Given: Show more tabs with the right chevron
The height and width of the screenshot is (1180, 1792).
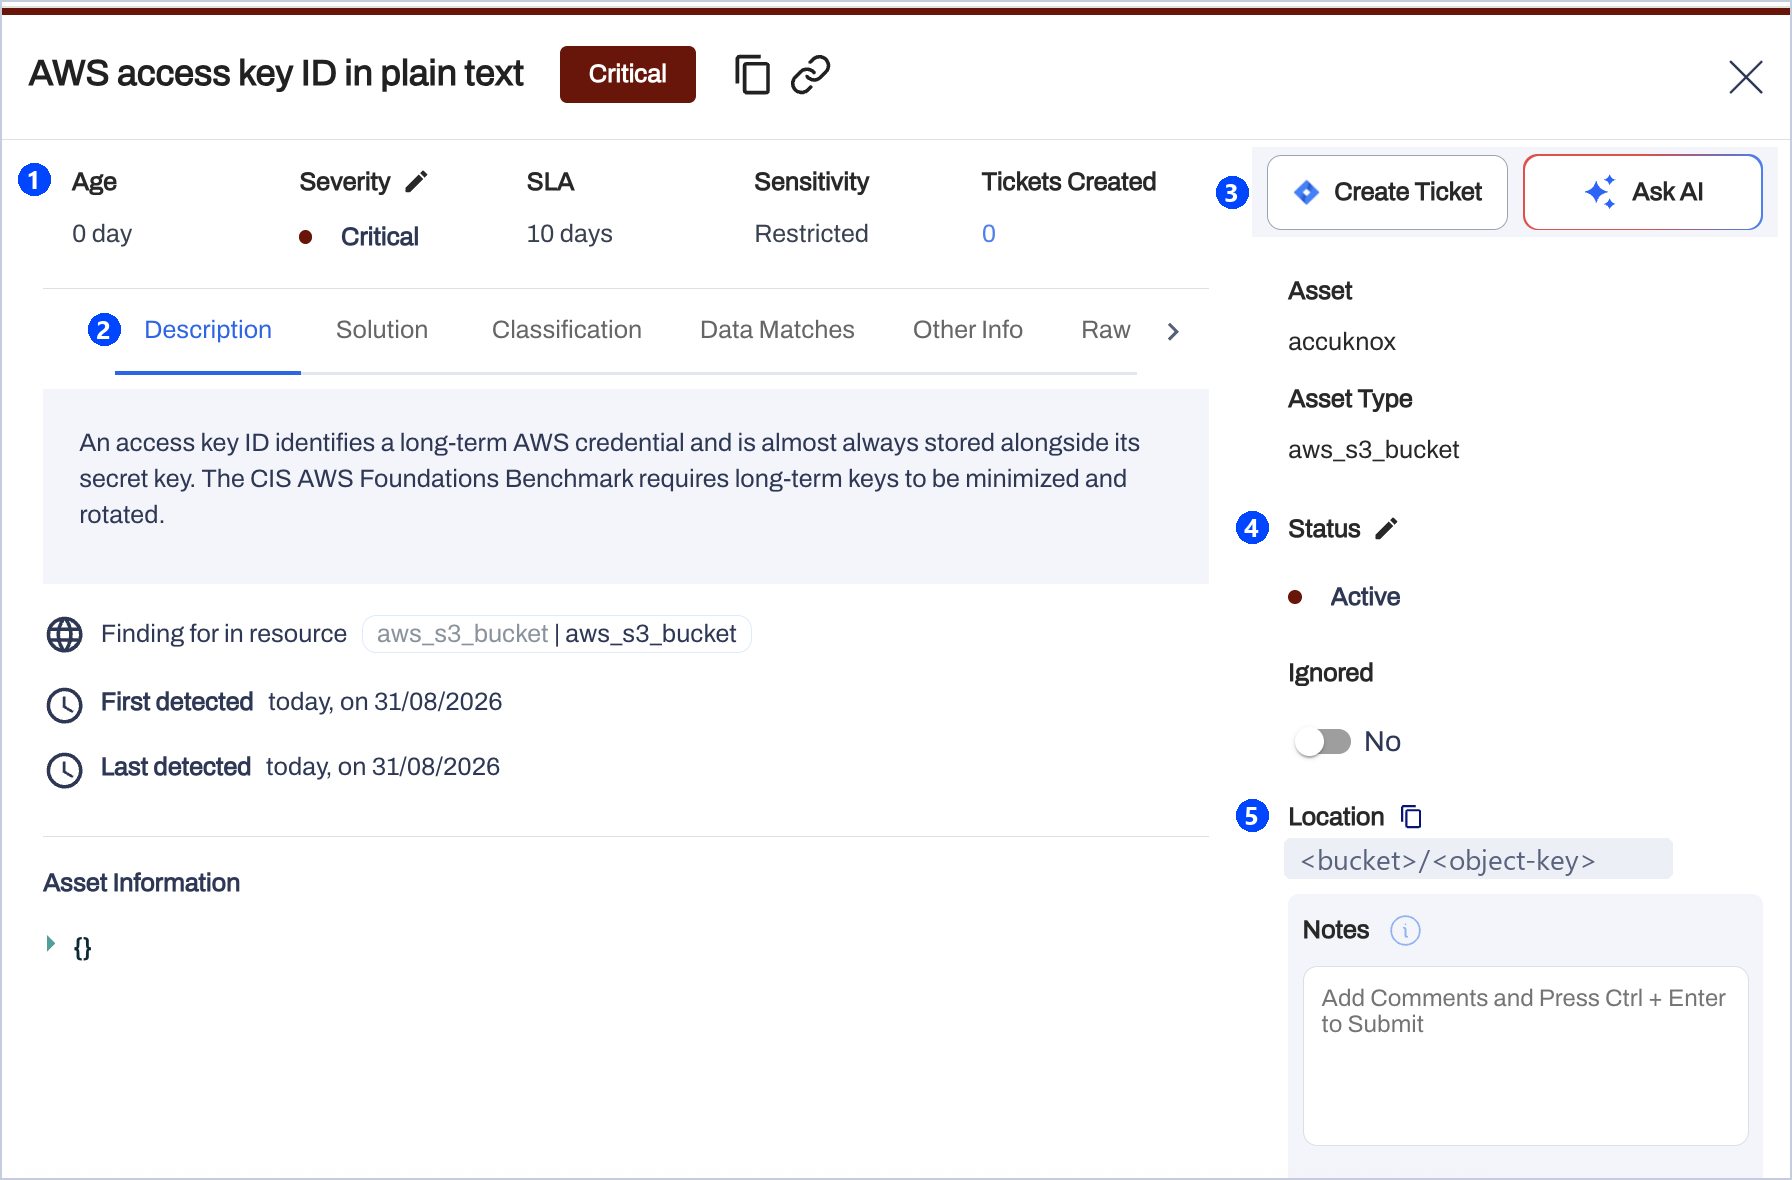Looking at the screenshot, I should 1173,331.
